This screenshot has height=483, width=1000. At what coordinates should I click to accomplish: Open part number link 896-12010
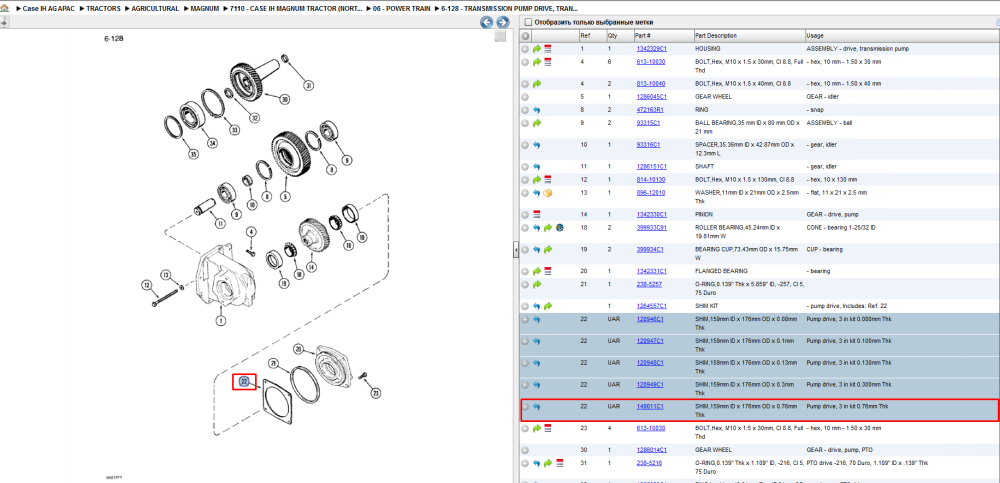pyautogui.click(x=650, y=193)
